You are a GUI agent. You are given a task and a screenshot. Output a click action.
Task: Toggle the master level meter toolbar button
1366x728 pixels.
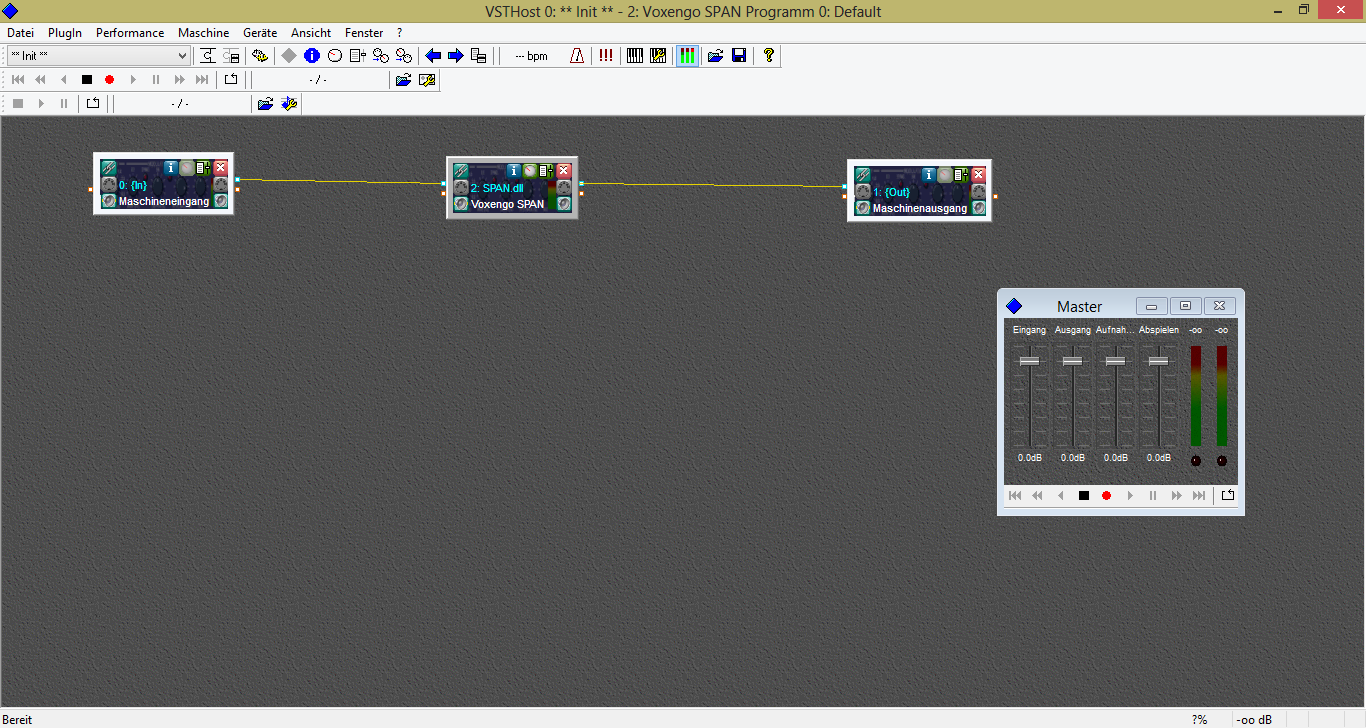(687, 56)
